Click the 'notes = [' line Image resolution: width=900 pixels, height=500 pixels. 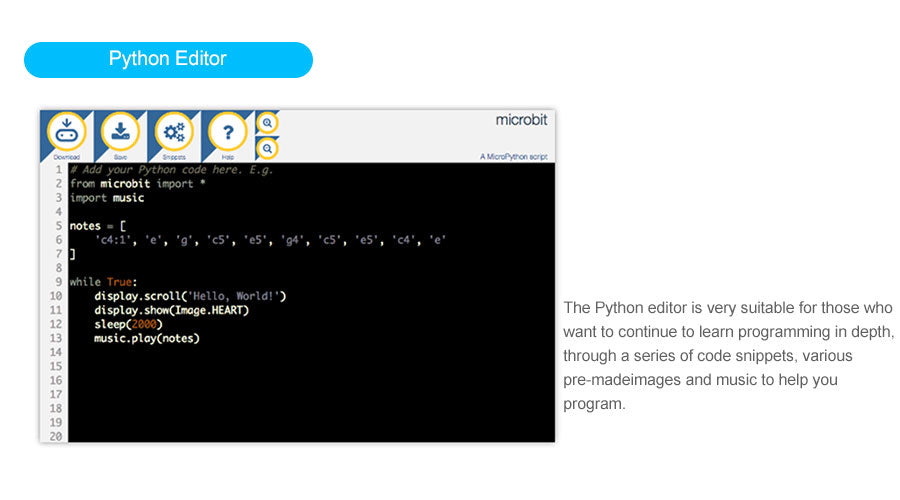pos(97,226)
